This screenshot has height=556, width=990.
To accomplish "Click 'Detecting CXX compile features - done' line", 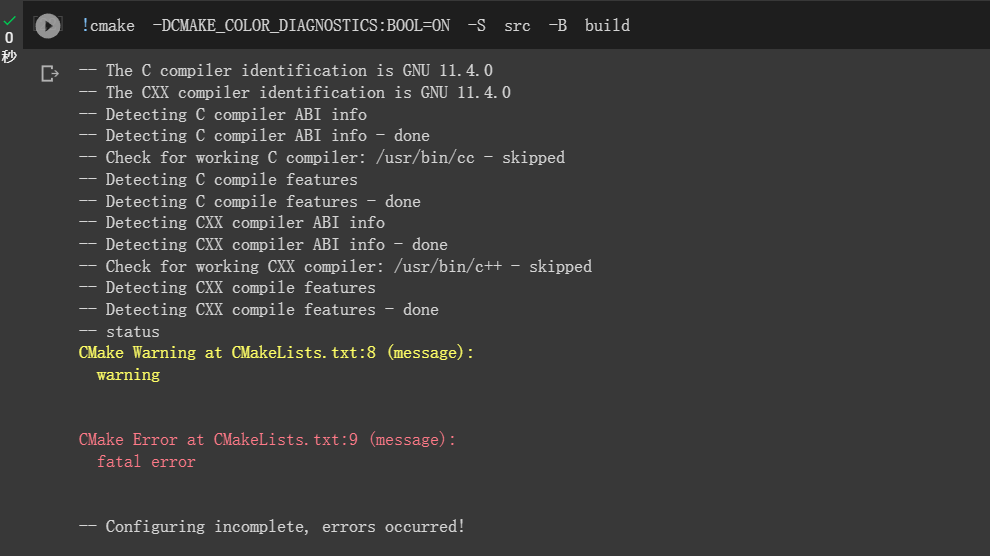I will pyautogui.click(x=258, y=310).
